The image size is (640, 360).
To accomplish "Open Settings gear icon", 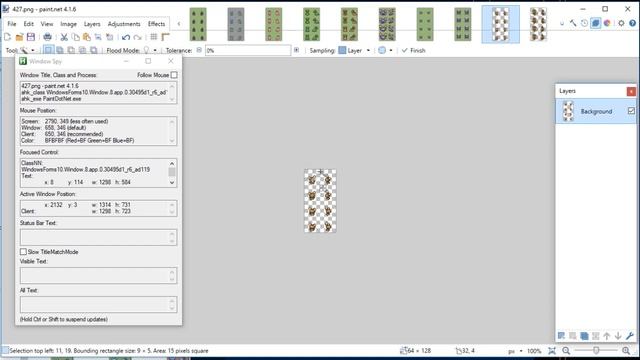I will (x=621, y=24).
